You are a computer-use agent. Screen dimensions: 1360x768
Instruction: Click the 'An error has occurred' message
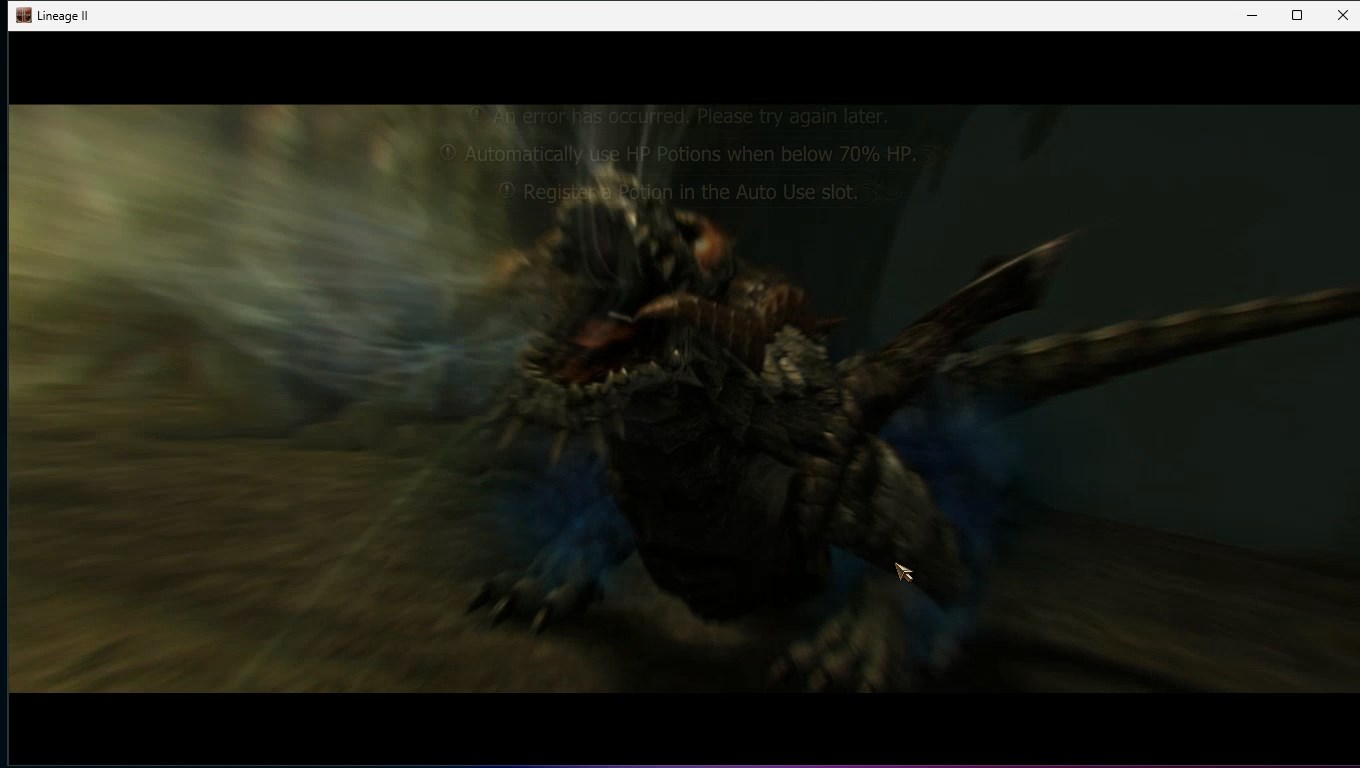(x=690, y=116)
